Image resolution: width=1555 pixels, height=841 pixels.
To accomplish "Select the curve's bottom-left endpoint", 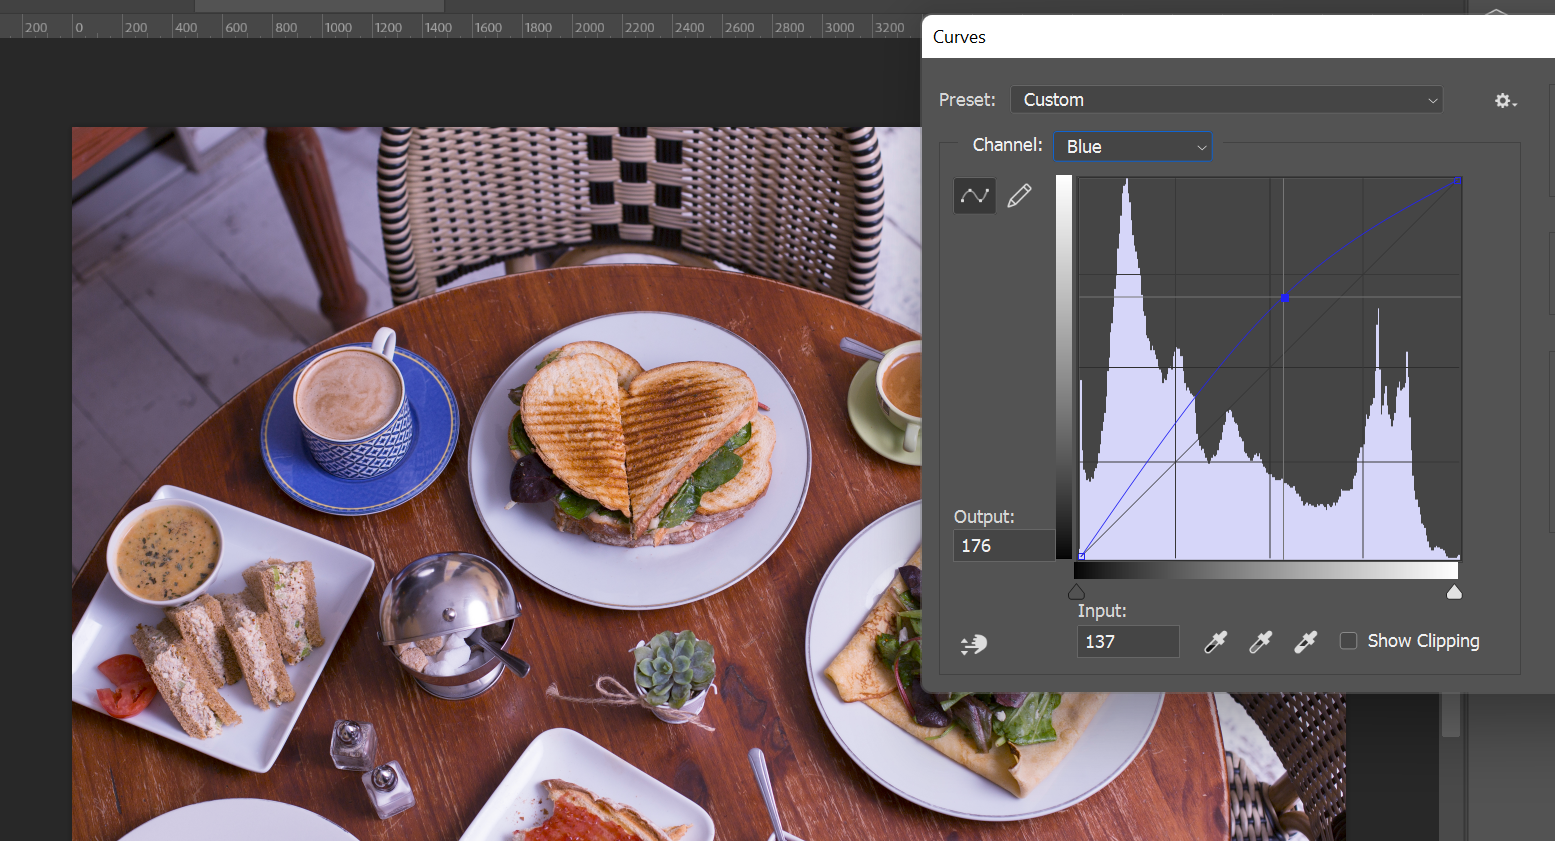I will tap(1081, 556).
